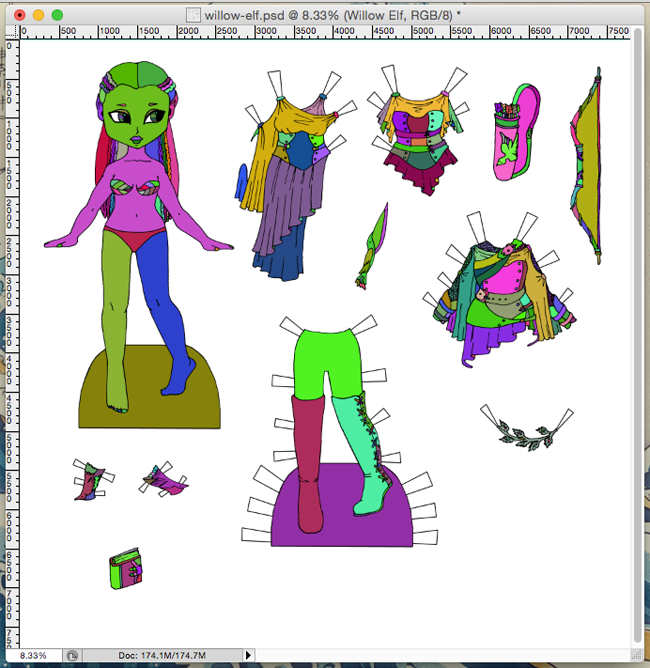Click the pink quiver with arrows

click(x=517, y=132)
